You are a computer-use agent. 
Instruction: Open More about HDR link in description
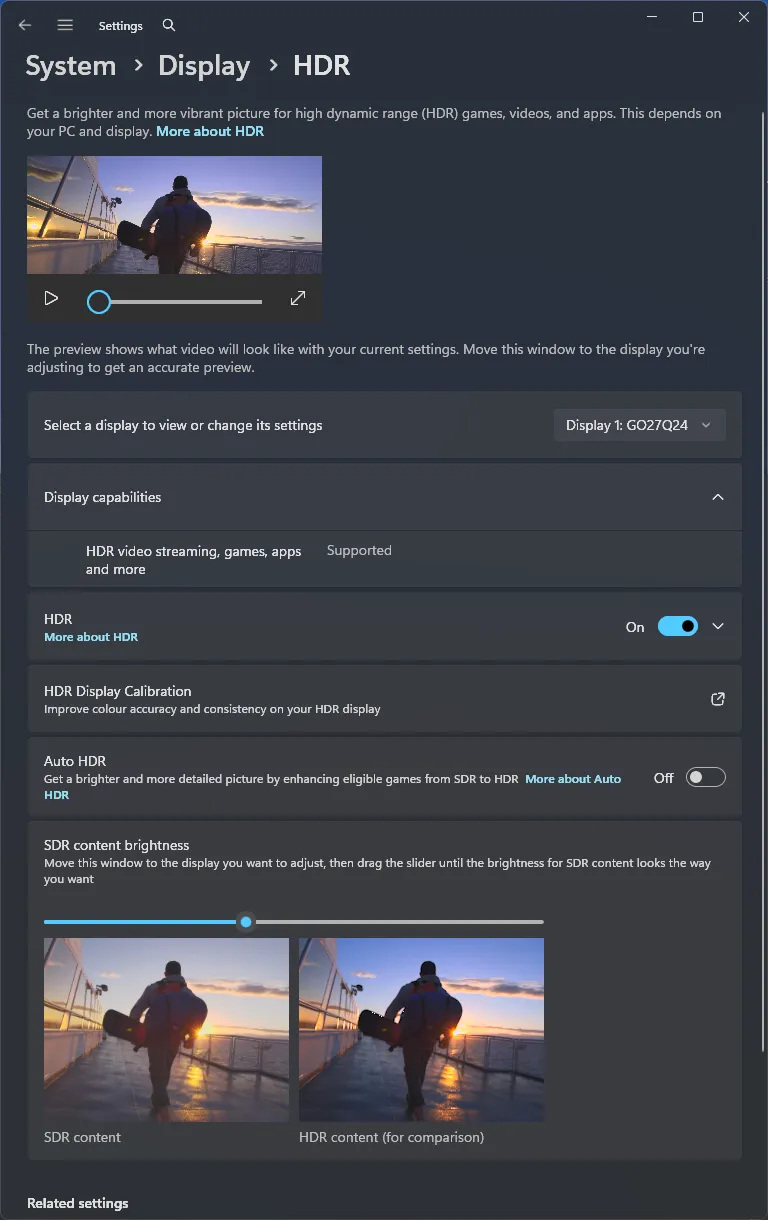(210, 131)
